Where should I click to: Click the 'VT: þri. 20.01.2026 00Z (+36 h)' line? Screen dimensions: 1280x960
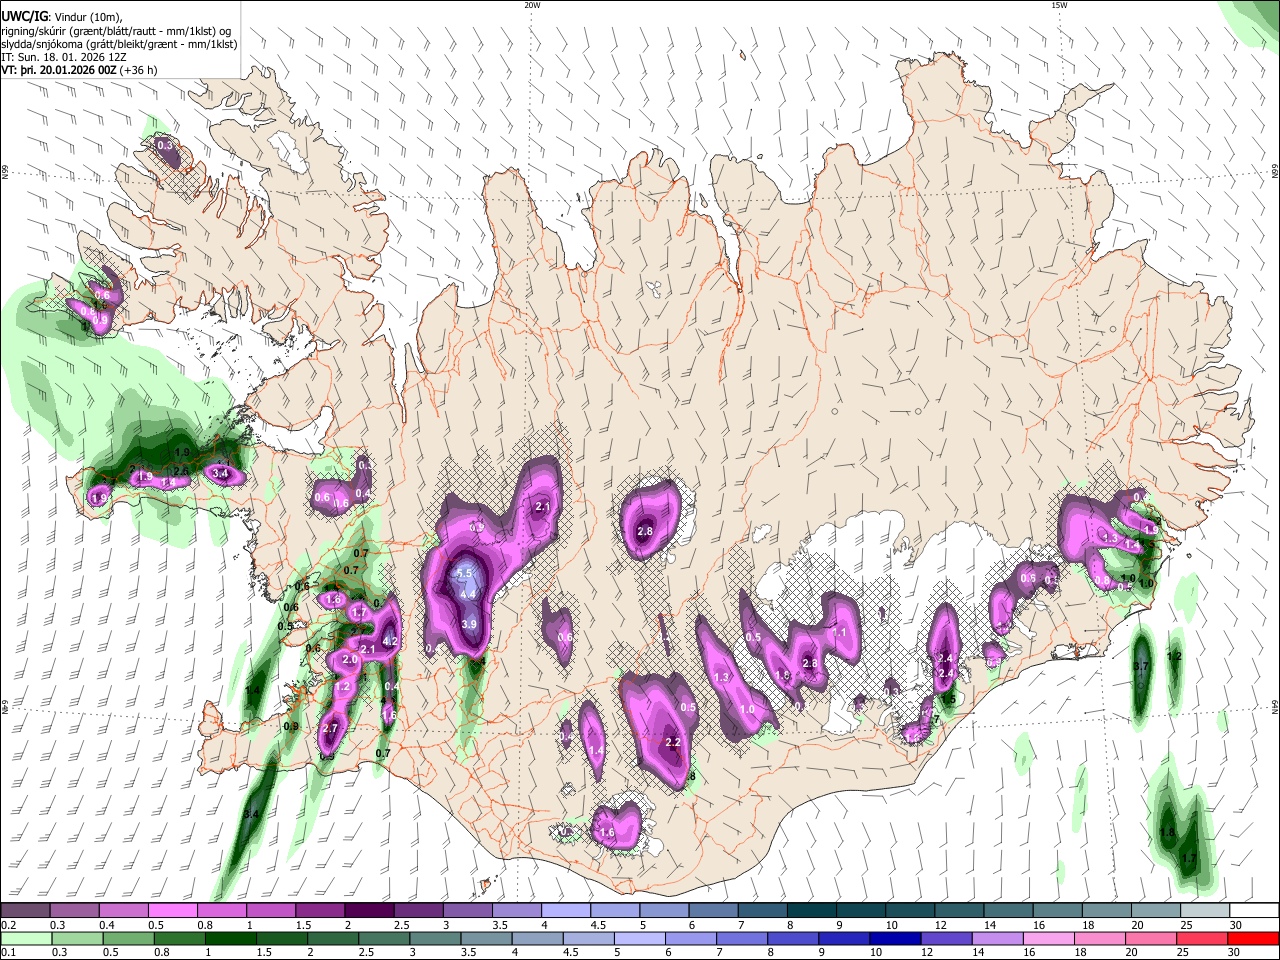(x=79, y=71)
